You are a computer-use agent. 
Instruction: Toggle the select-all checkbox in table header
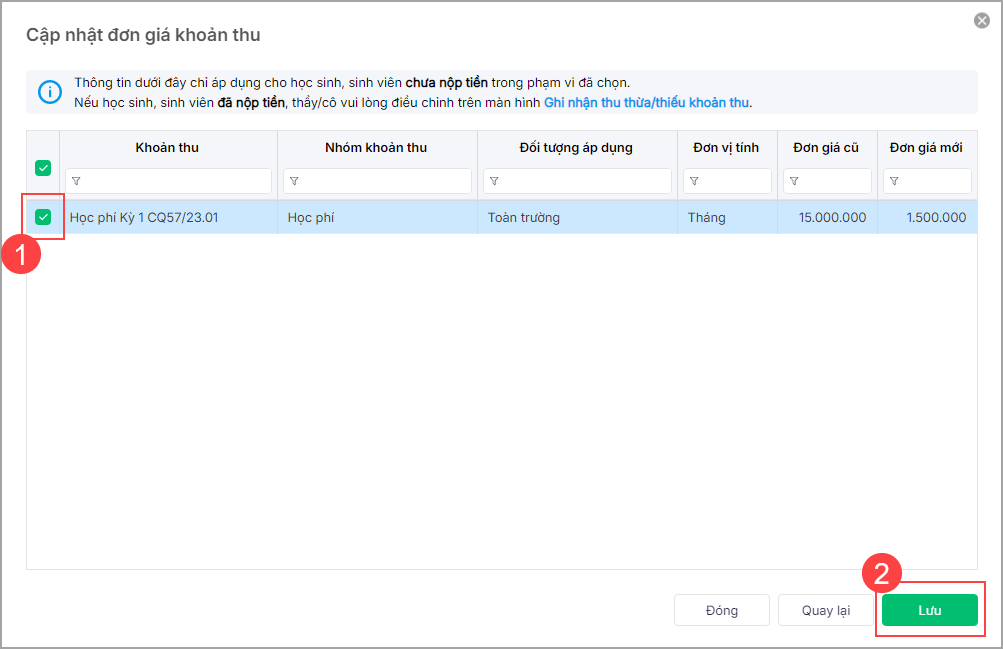43,168
